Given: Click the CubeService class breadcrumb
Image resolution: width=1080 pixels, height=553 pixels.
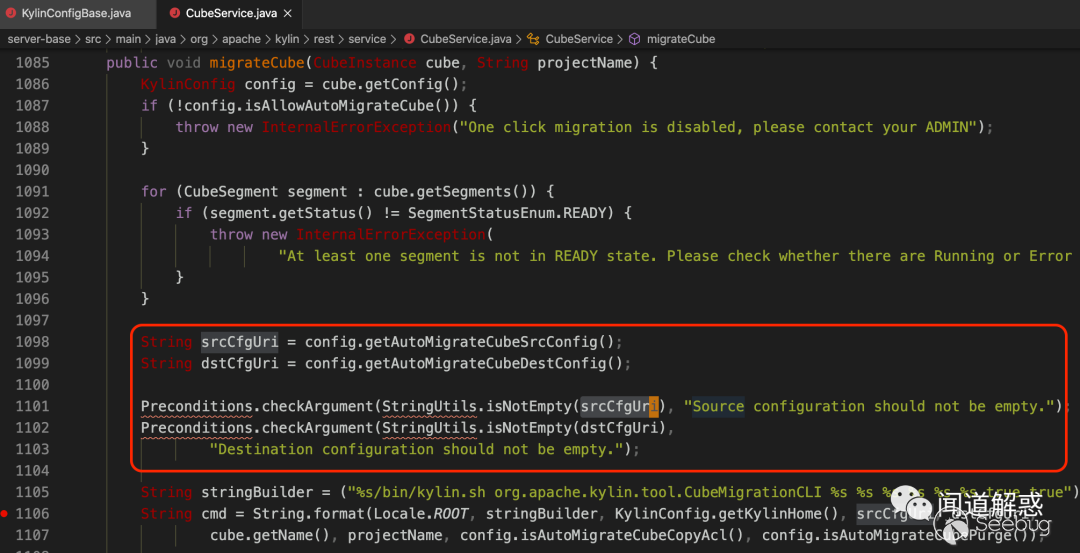Looking at the screenshot, I should [x=579, y=39].
